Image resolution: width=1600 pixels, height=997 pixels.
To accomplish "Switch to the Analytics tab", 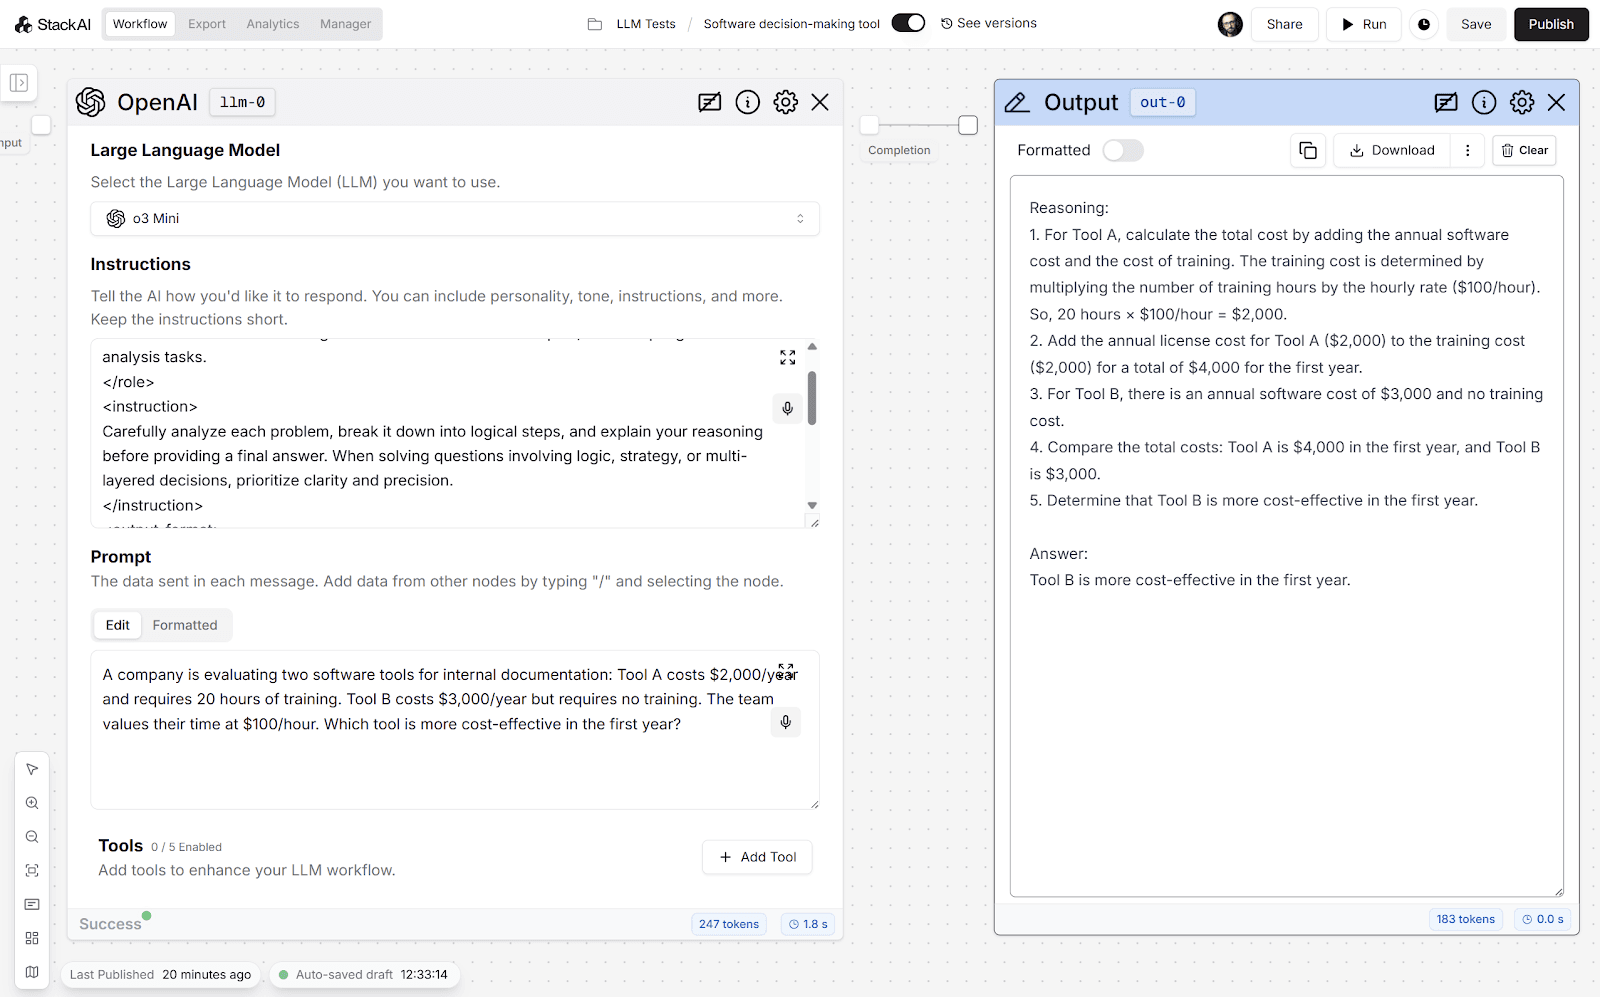I will [273, 24].
